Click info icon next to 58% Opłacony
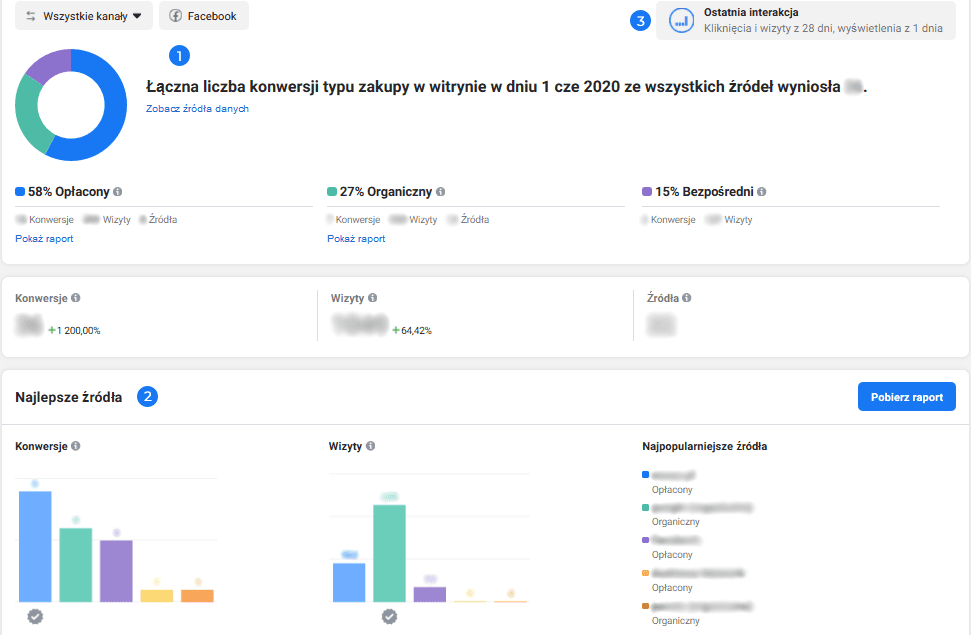 click(x=118, y=192)
